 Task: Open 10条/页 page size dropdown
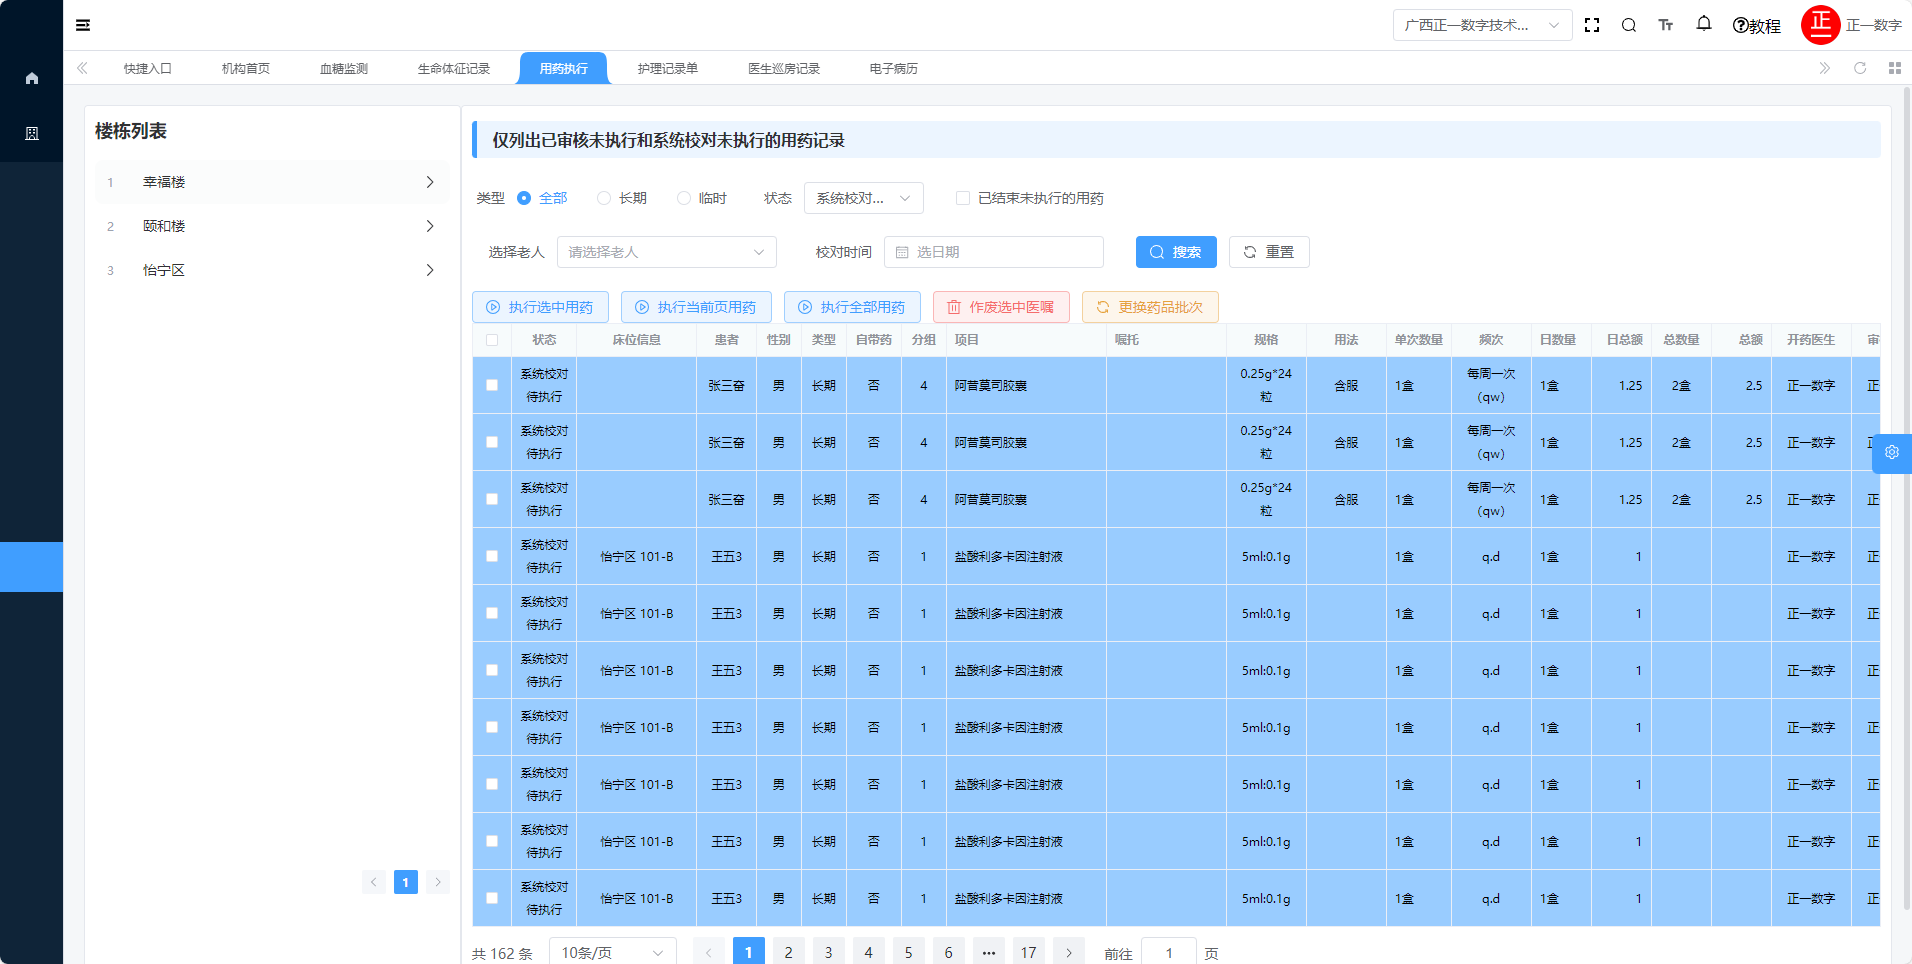point(613,952)
